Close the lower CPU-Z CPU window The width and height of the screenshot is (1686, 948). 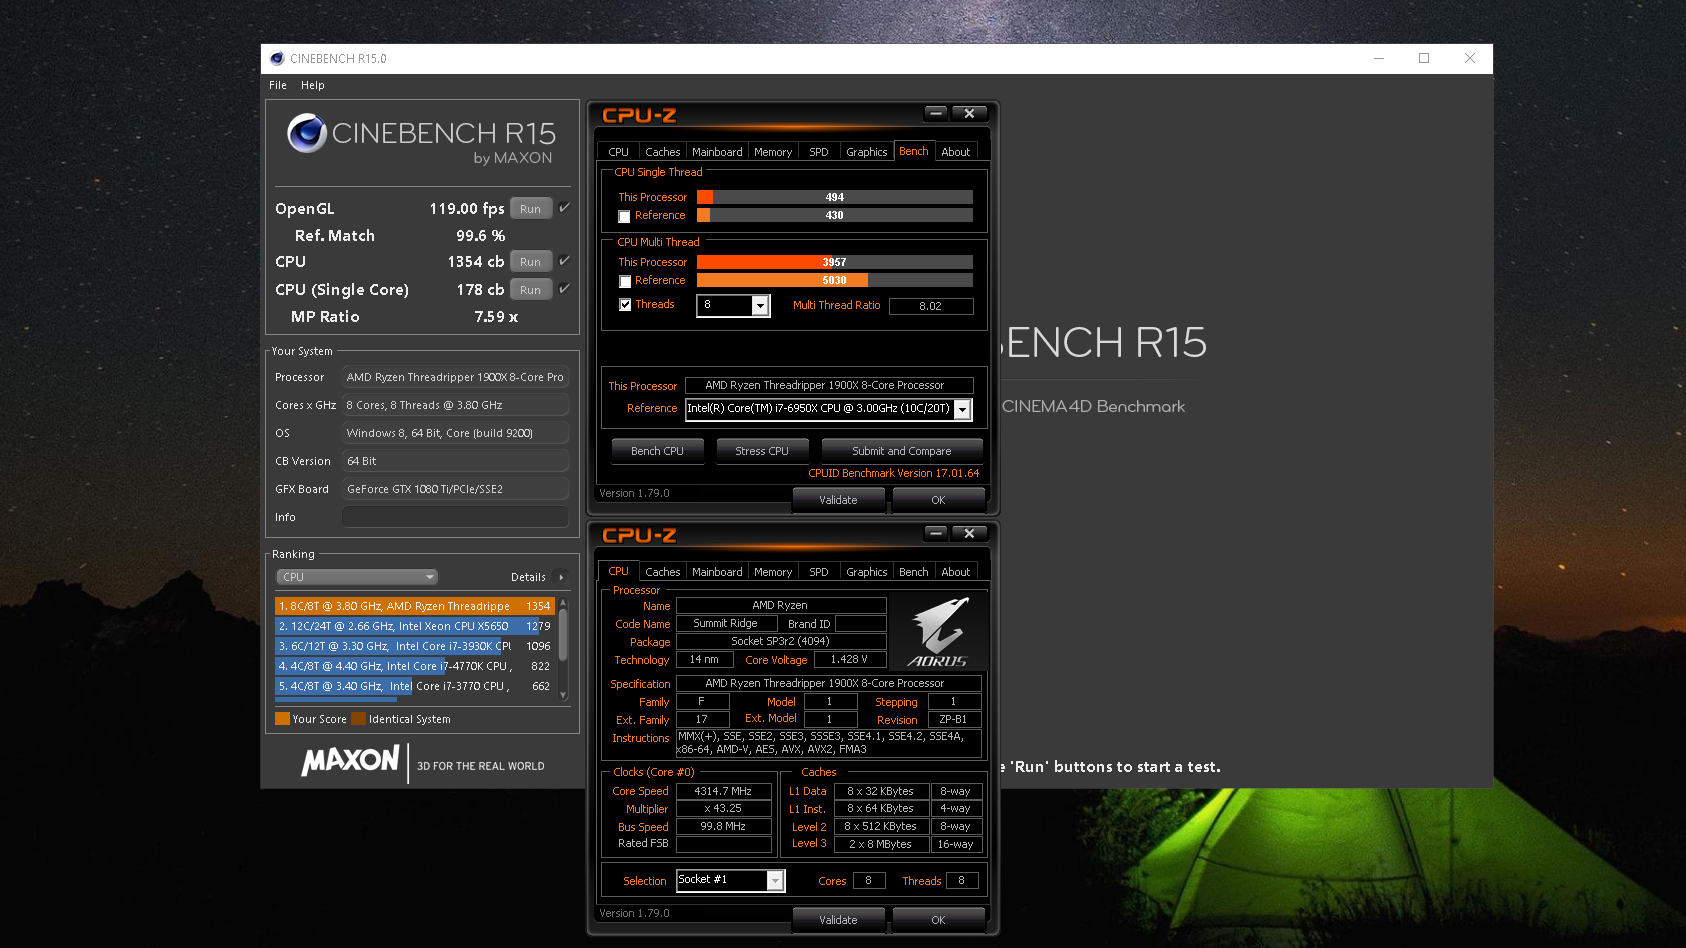(x=969, y=533)
